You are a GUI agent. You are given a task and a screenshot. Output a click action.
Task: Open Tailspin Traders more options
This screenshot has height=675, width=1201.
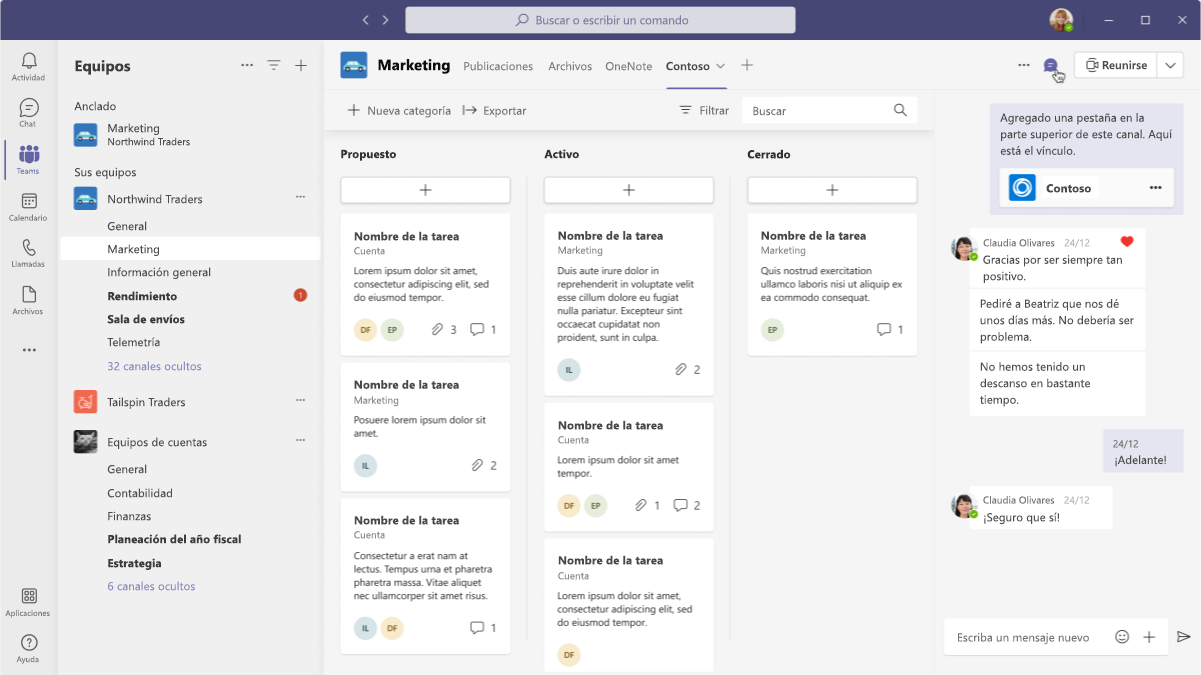point(300,401)
